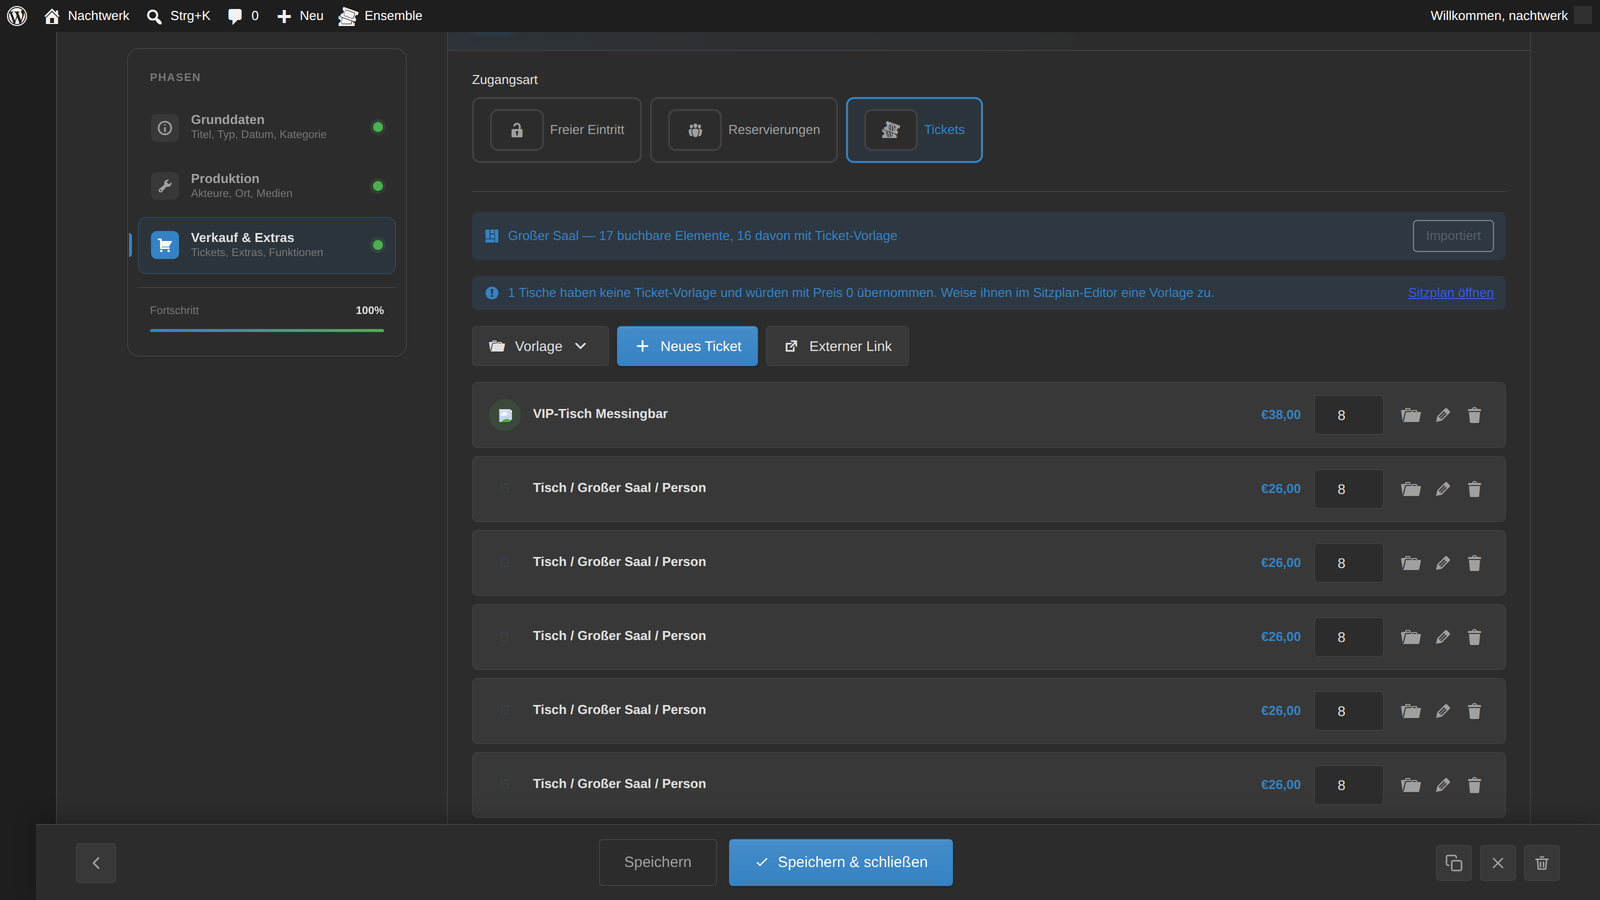Click Speichern without closing
This screenshot has width=1600, height=900.
click(x=658, y=862)
